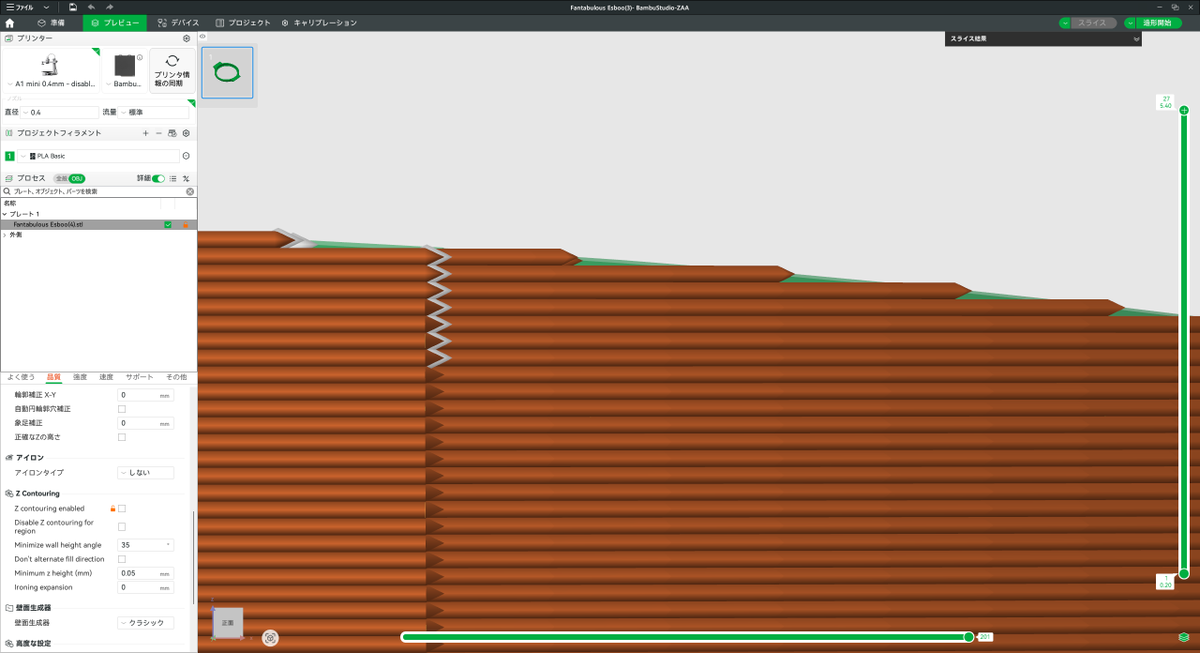
Task: Click green filament number 1 swatch
Action: (10, 156)
